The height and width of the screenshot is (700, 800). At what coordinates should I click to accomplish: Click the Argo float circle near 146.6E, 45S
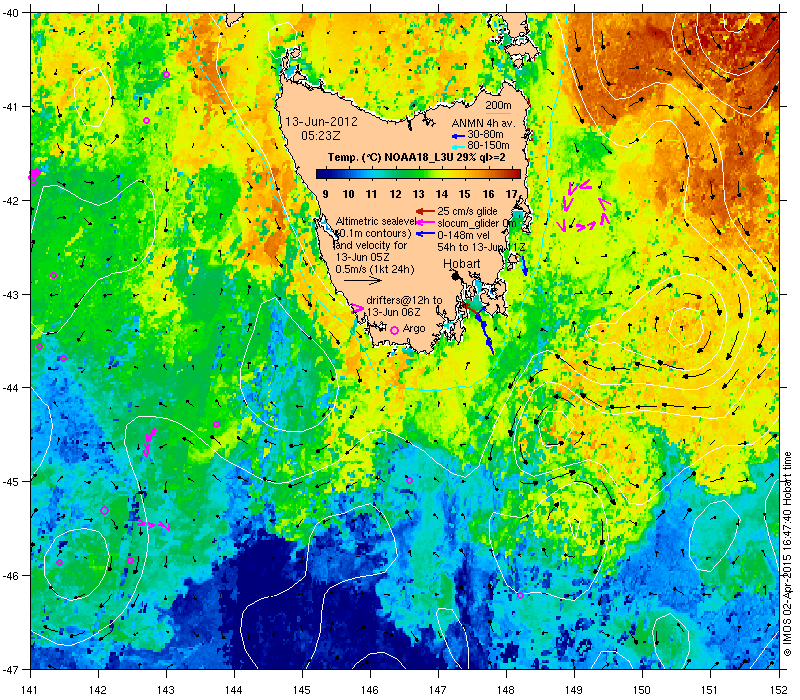409,481
